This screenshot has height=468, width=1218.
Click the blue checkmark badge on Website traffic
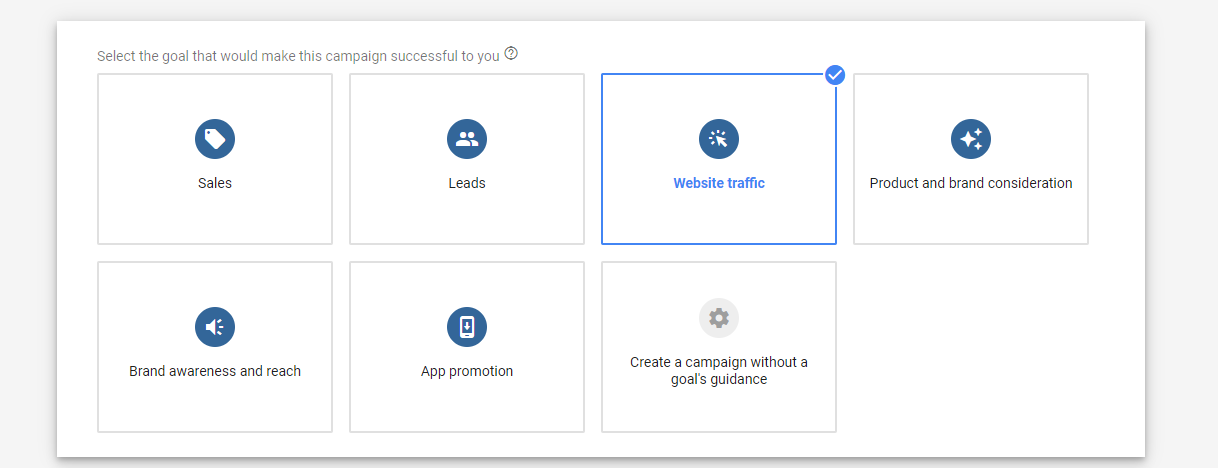(835, 74)
